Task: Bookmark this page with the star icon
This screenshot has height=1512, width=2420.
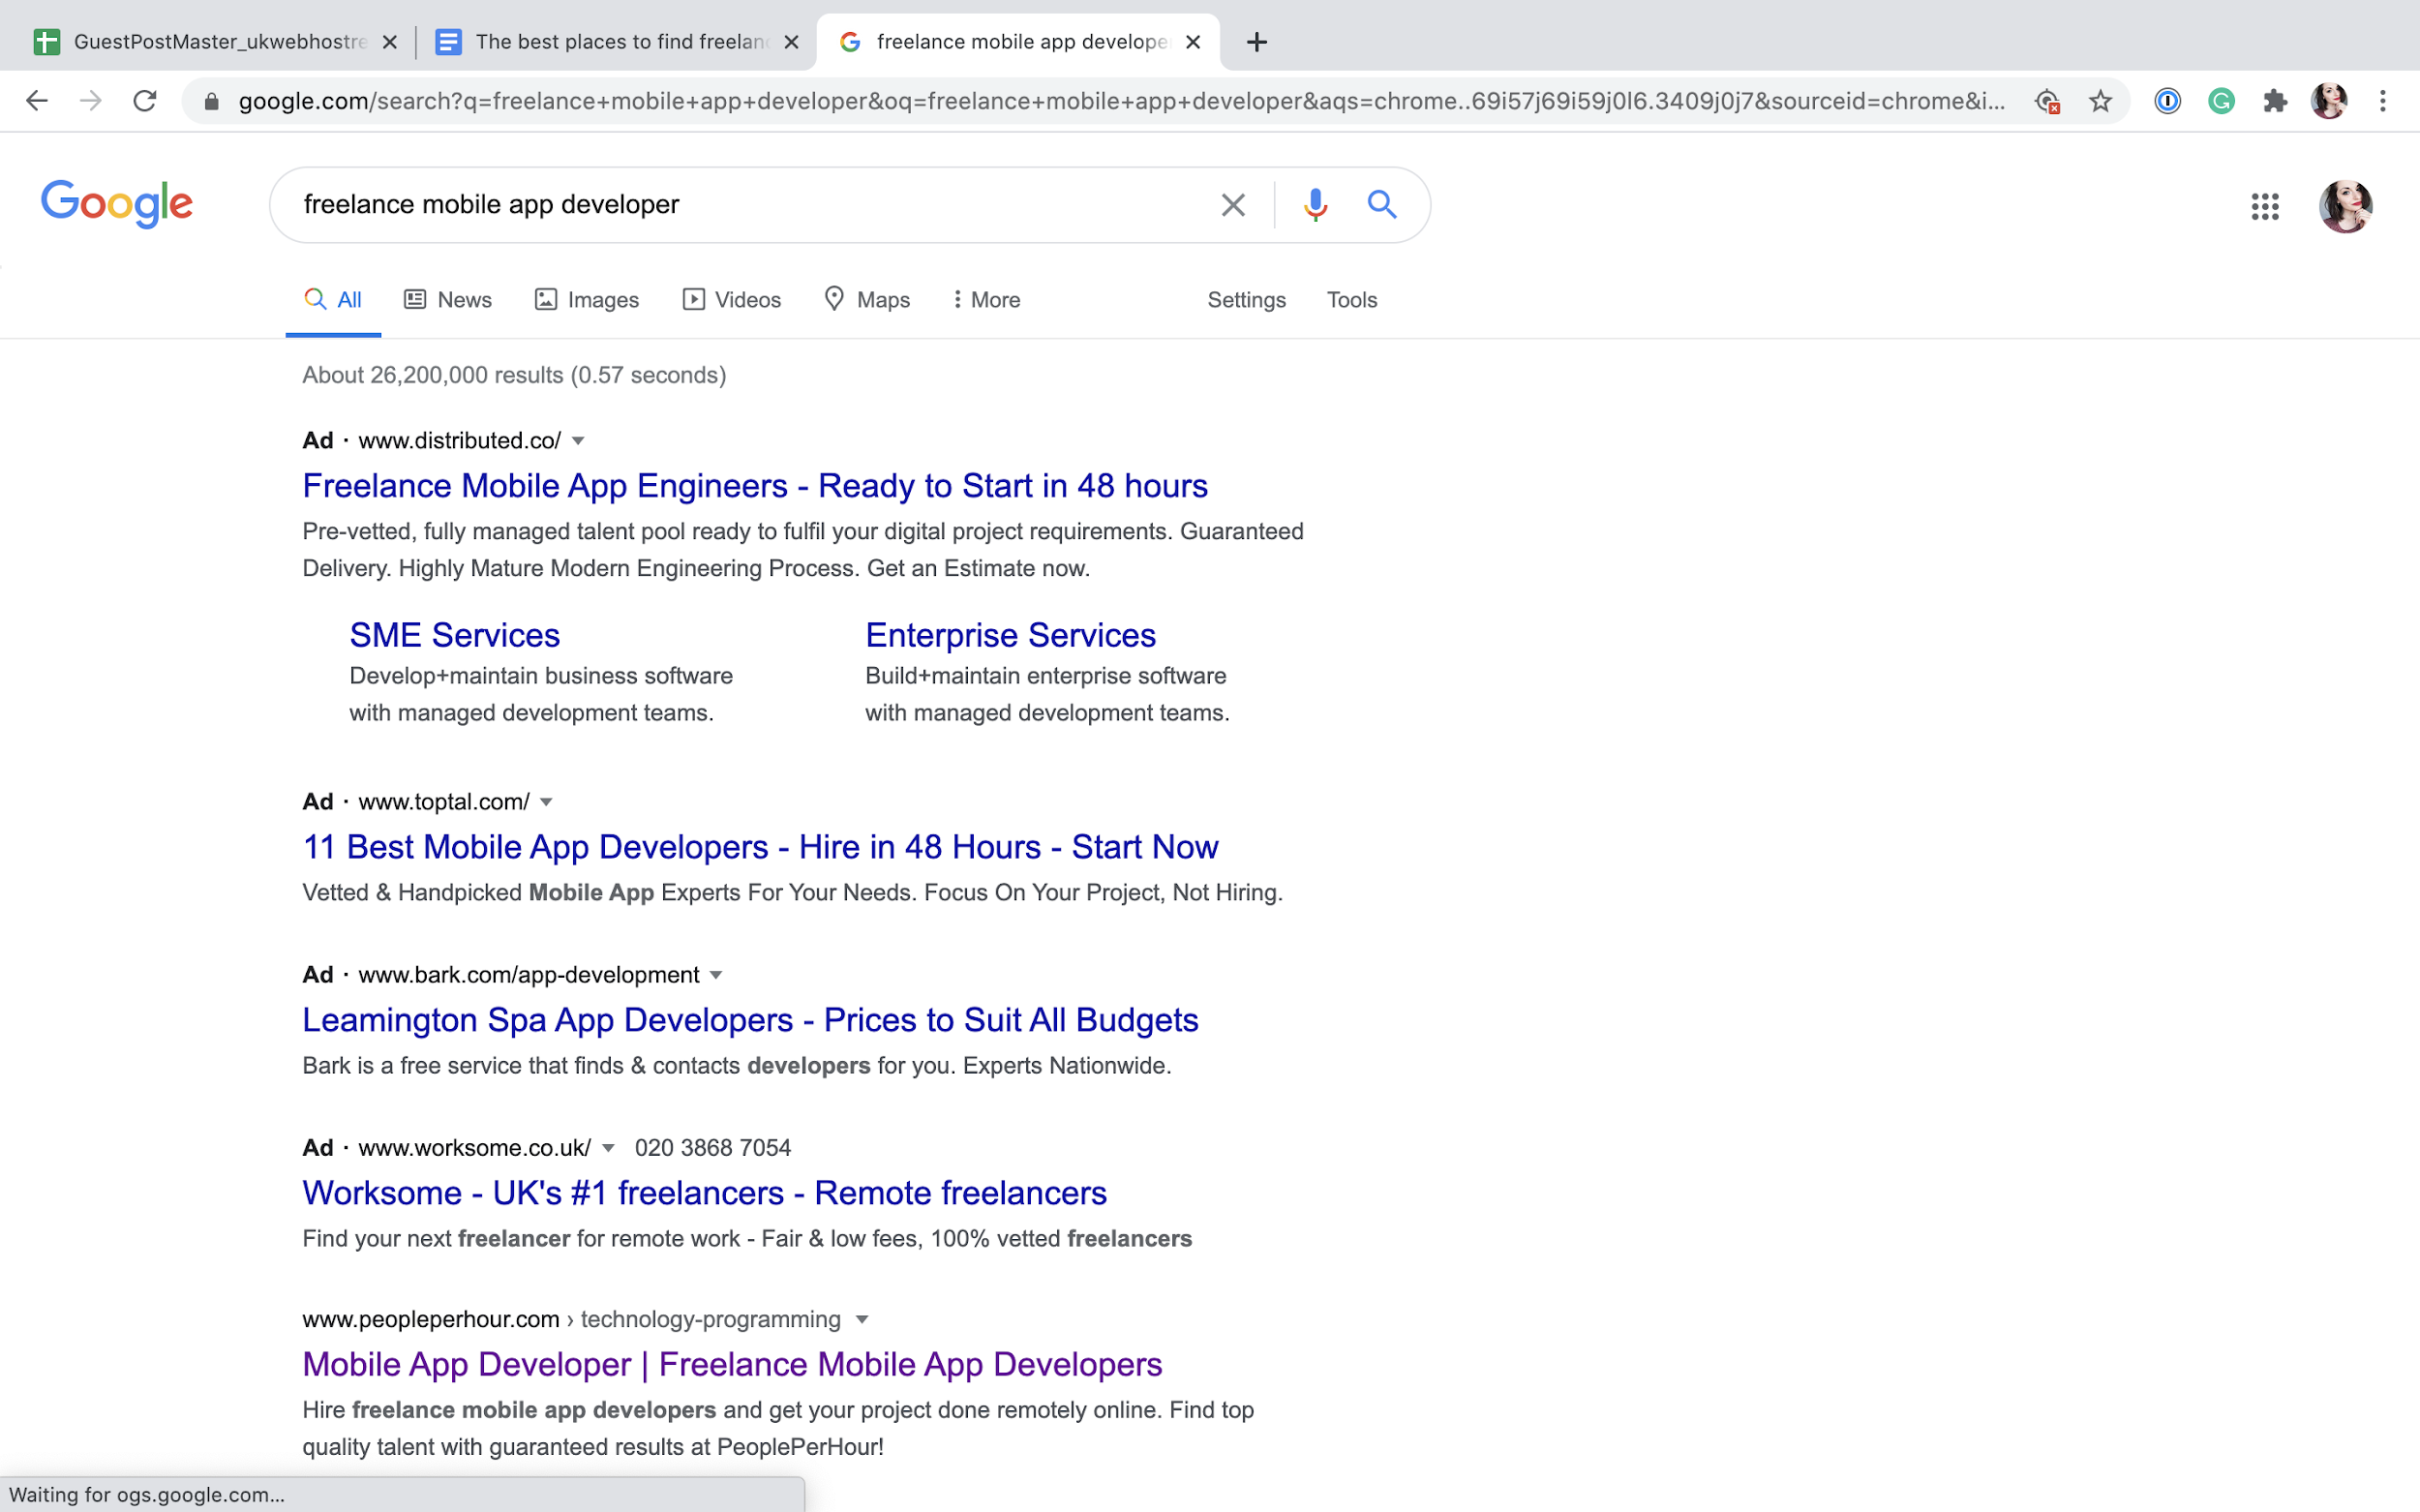Action: click(x=2100, y=101)
